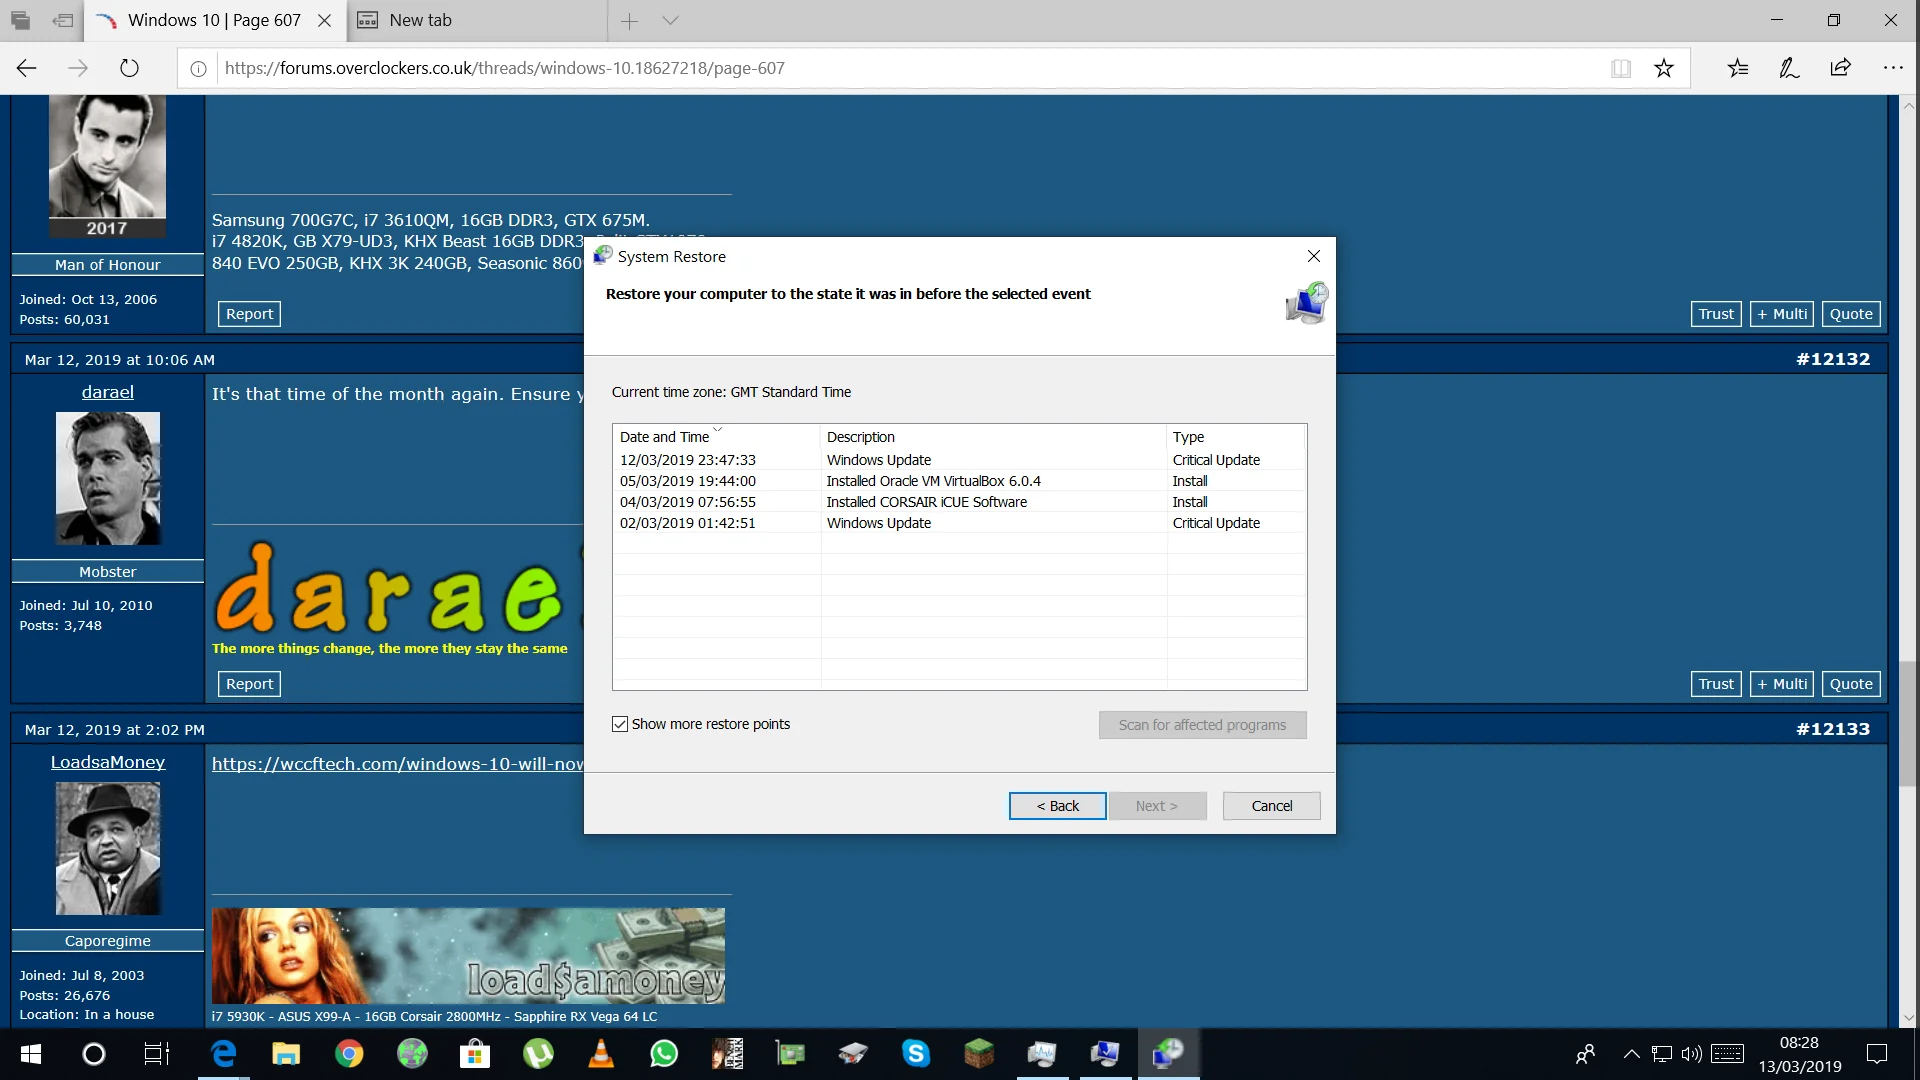Image resolution: width=1920 pixels, height=1080 pixels.
Task: Launch VLC media player from taskbar
Action: [601, 1054]
